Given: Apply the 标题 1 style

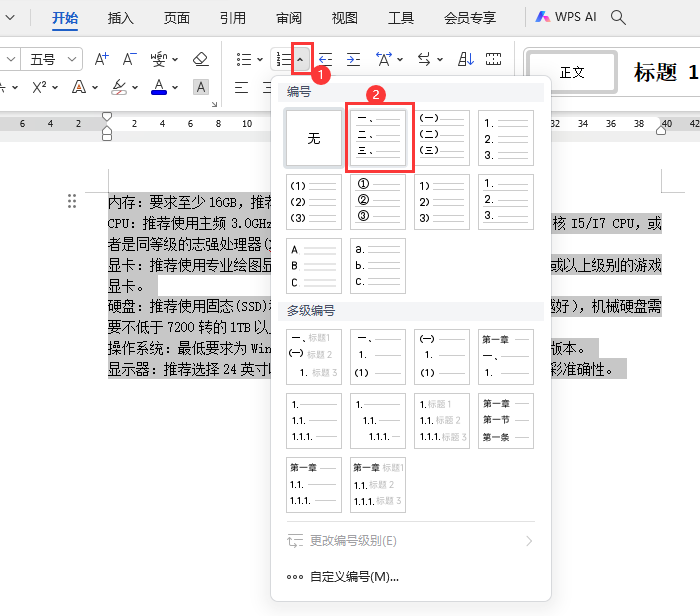Looking at the screenshot, I should point(665,72).
